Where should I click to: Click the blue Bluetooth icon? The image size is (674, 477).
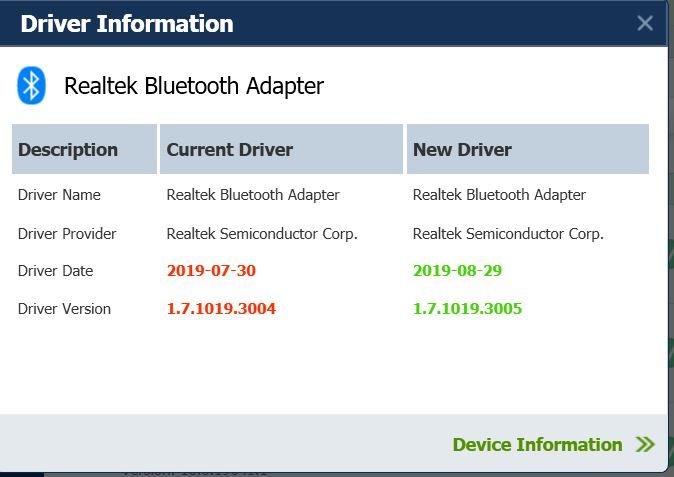[x=31, y=85]
